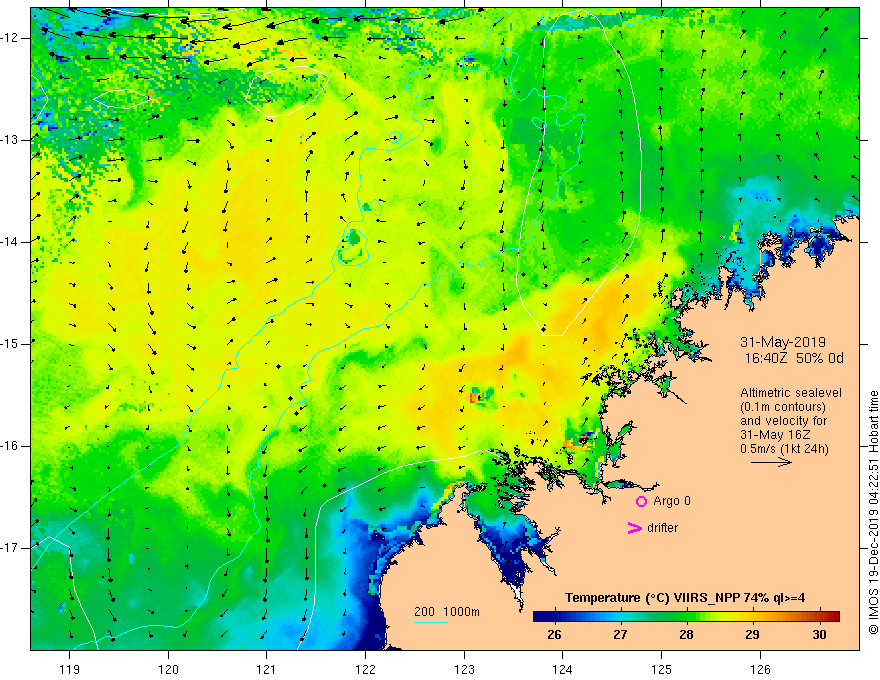Click the 'Temperature (°C) VIIRS_NPP 74% ql>=4' title
Screen dimensions: 880x680
pyautogui.click(x=685, y=598)
